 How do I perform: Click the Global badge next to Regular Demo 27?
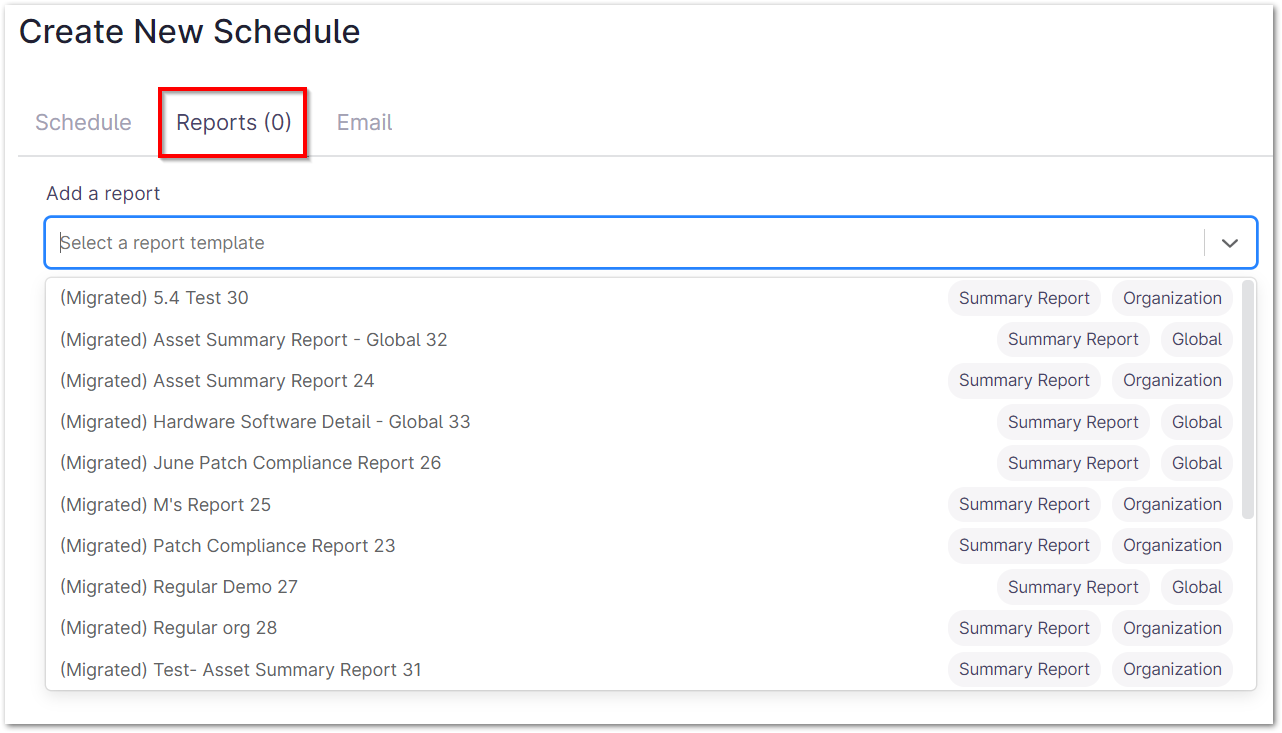pyautogui.click(x=1196, y=587)
